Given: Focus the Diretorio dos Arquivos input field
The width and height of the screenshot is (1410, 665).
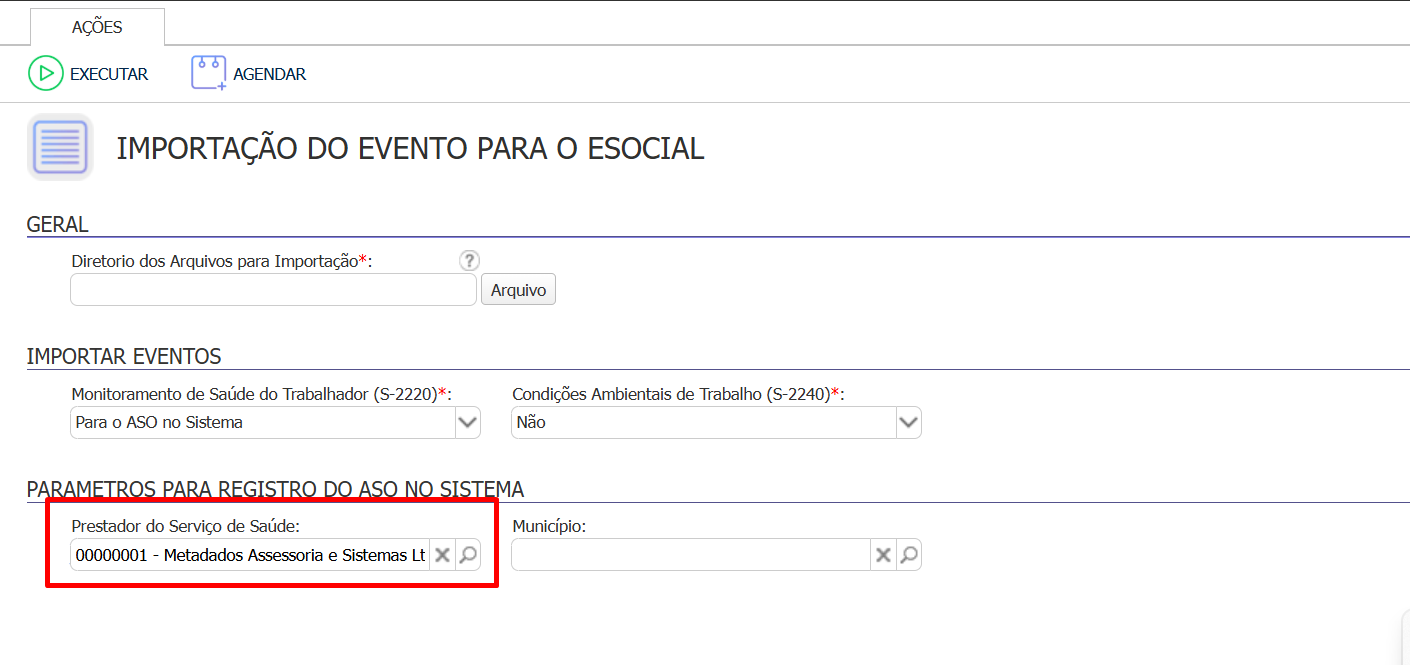Looking at the screenshot, I should (x=273, y=290).
